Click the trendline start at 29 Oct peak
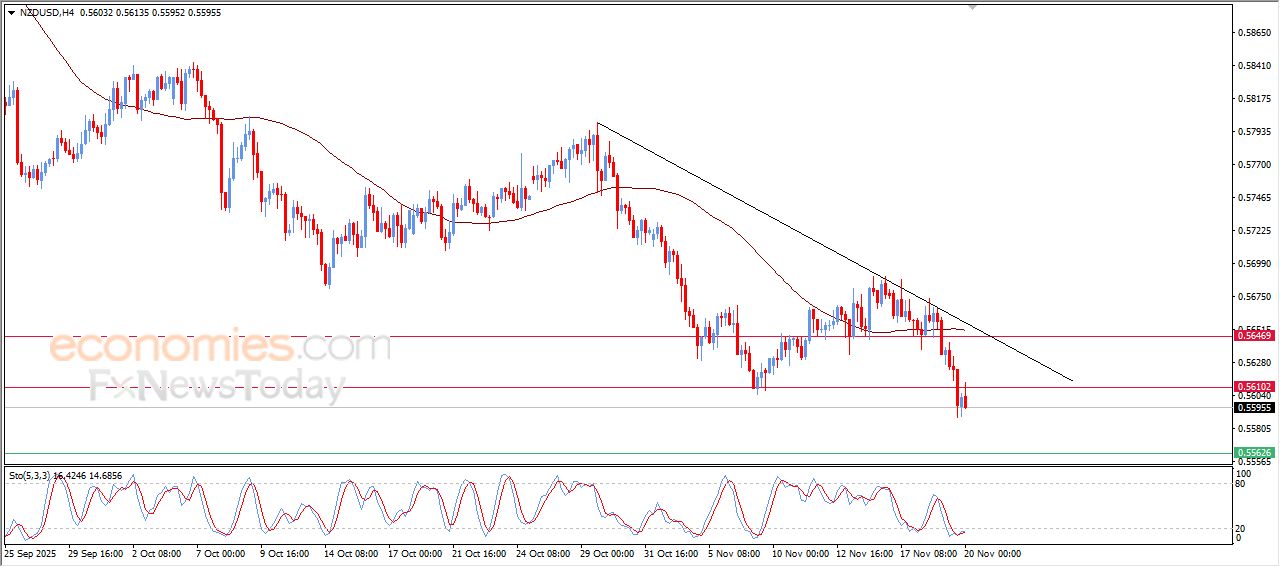Image resolution: width=1280 pixels, height=567 pixels. (x=597, y=123)
